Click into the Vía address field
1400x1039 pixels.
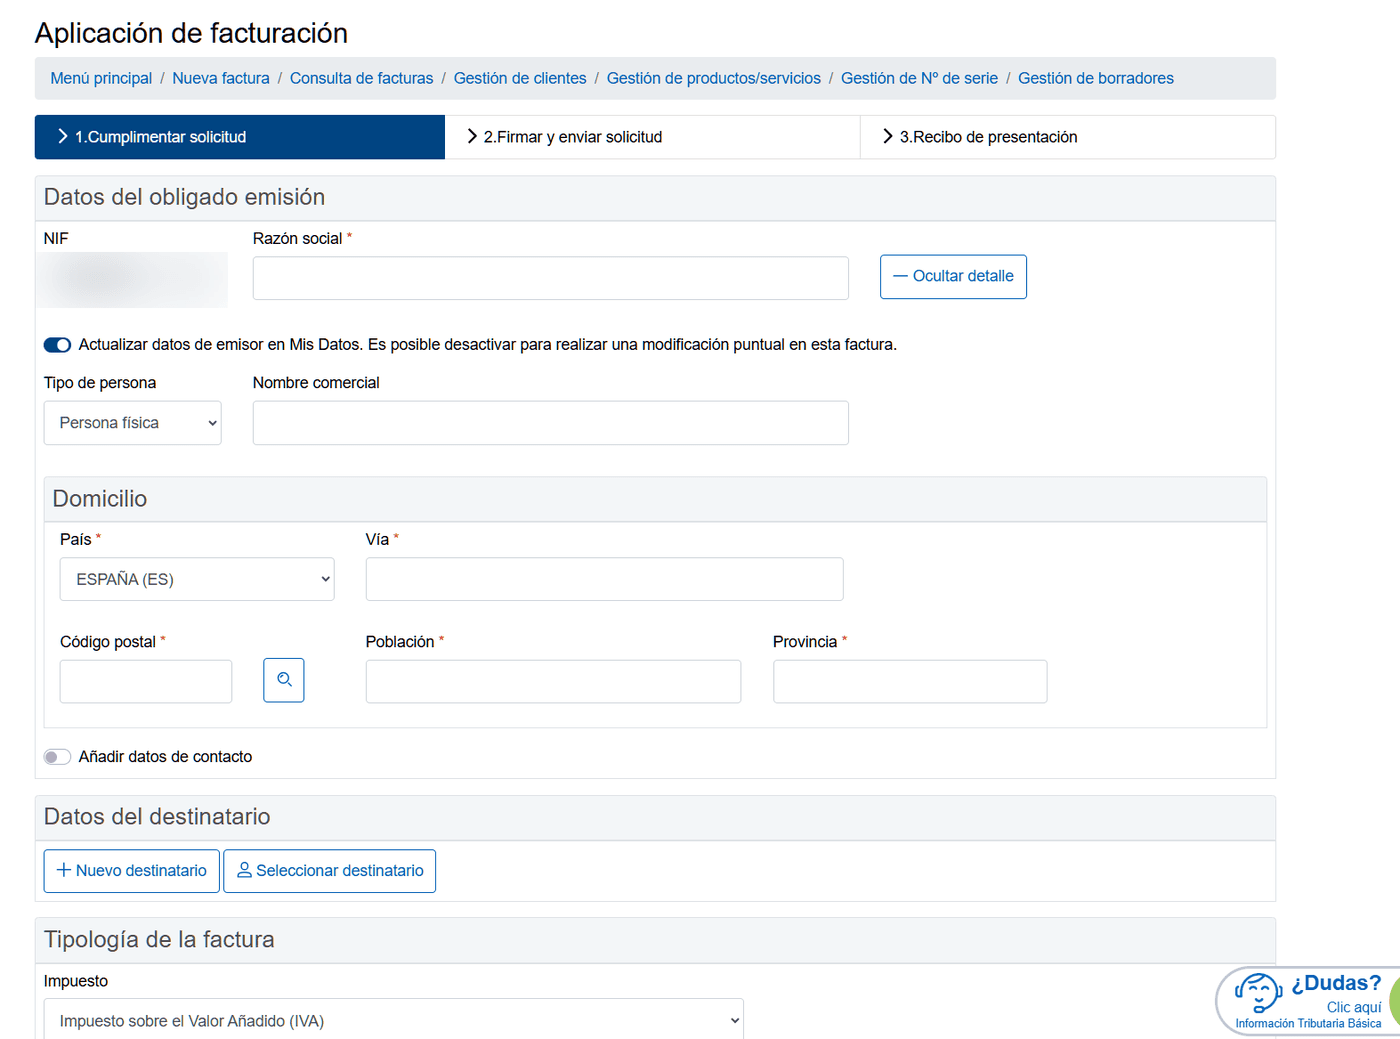coord(605,579)
